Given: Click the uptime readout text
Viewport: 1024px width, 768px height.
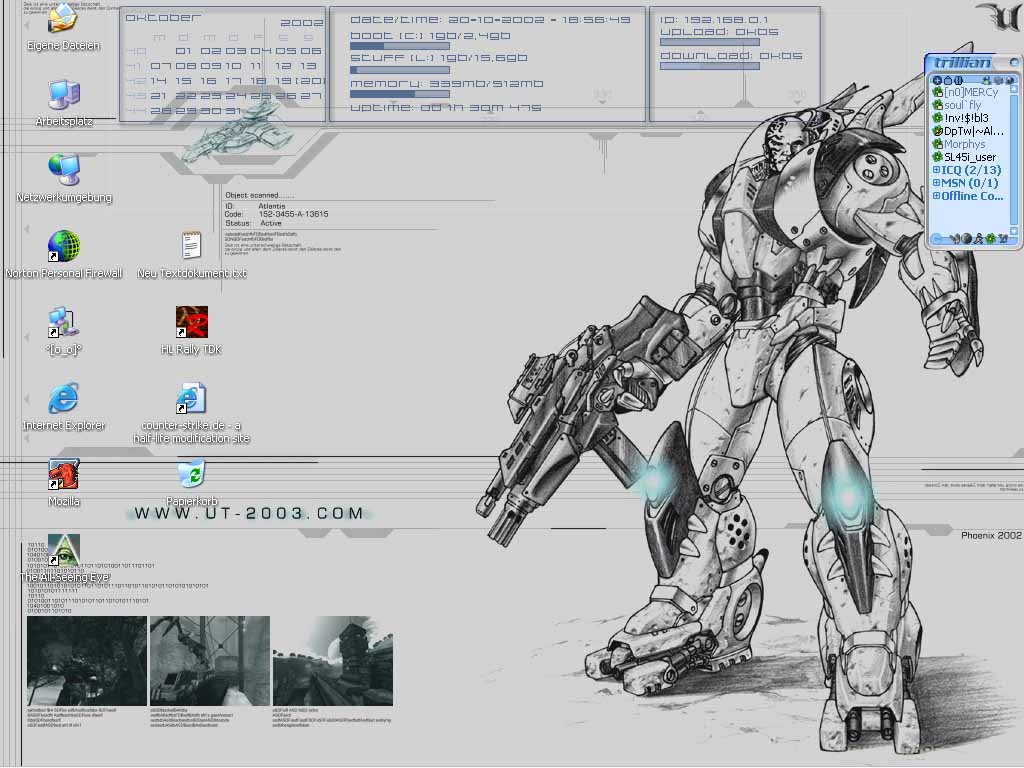Looking at the screenshot, I should coord(446,108).
